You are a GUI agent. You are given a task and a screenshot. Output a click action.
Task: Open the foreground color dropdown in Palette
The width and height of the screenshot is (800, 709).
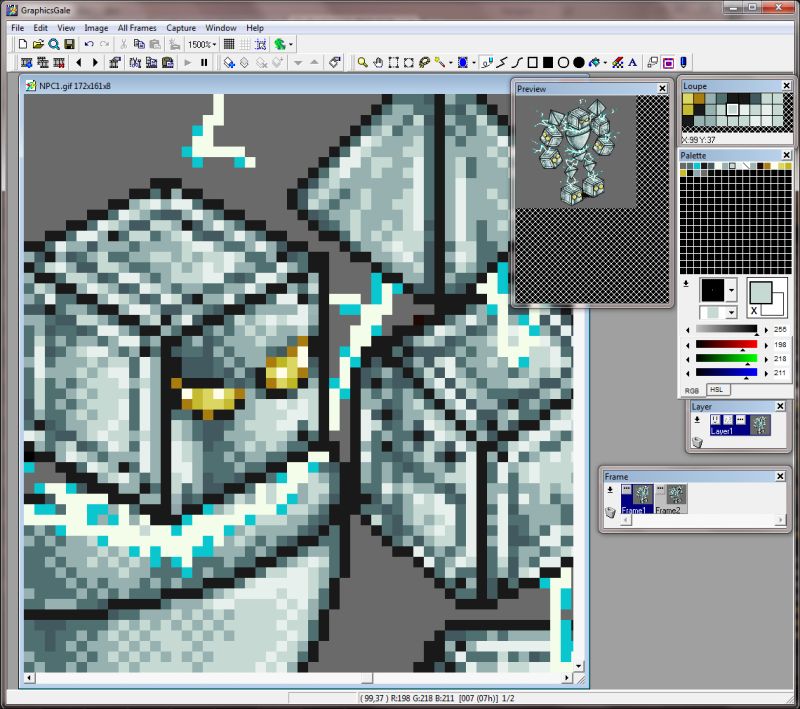[732, 290]
